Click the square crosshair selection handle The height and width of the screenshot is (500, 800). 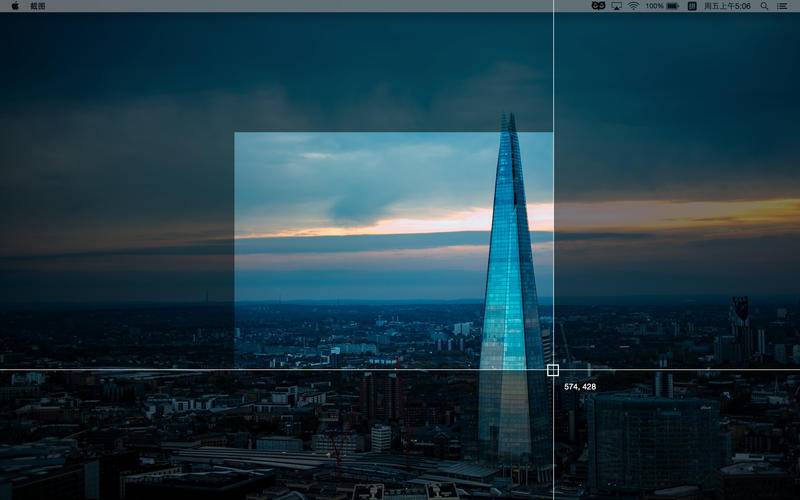point(553,370)
